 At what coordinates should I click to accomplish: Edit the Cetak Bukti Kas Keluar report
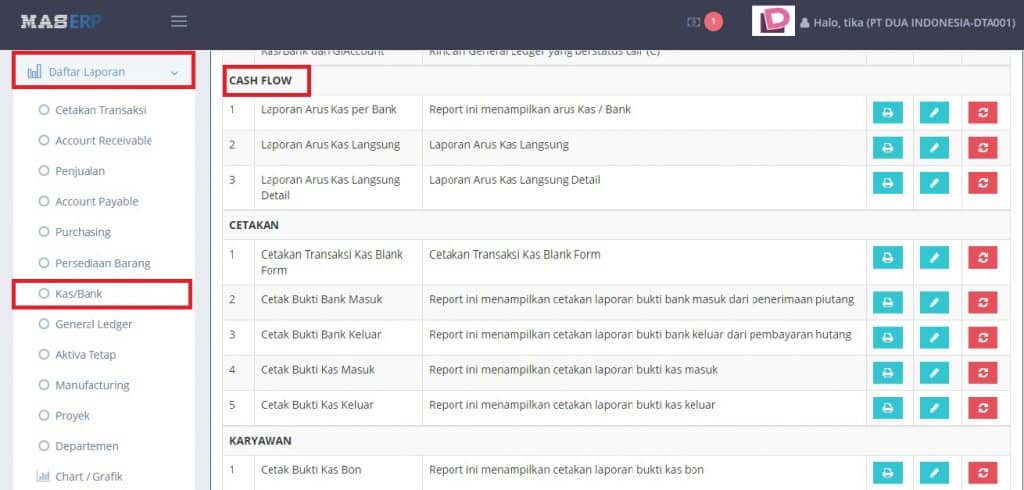point(934,407)
